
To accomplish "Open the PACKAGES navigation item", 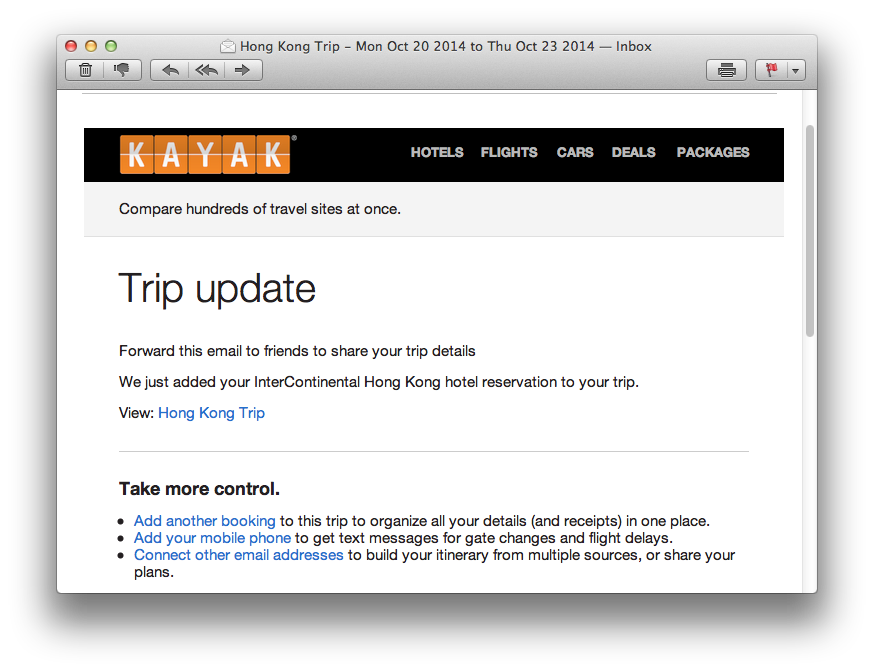I will (x=713, y=153).
